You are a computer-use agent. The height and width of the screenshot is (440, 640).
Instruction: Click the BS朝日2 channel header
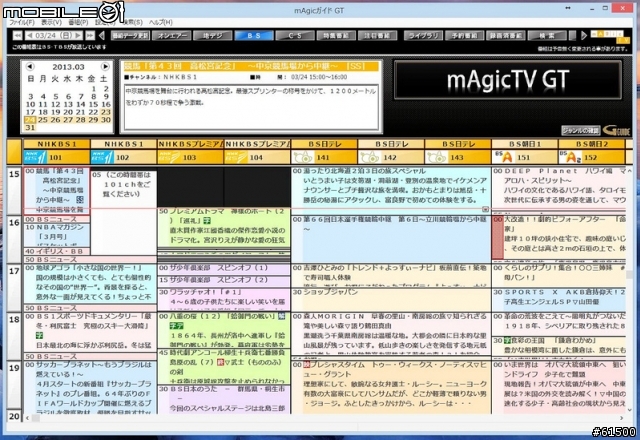pos(592,144)
